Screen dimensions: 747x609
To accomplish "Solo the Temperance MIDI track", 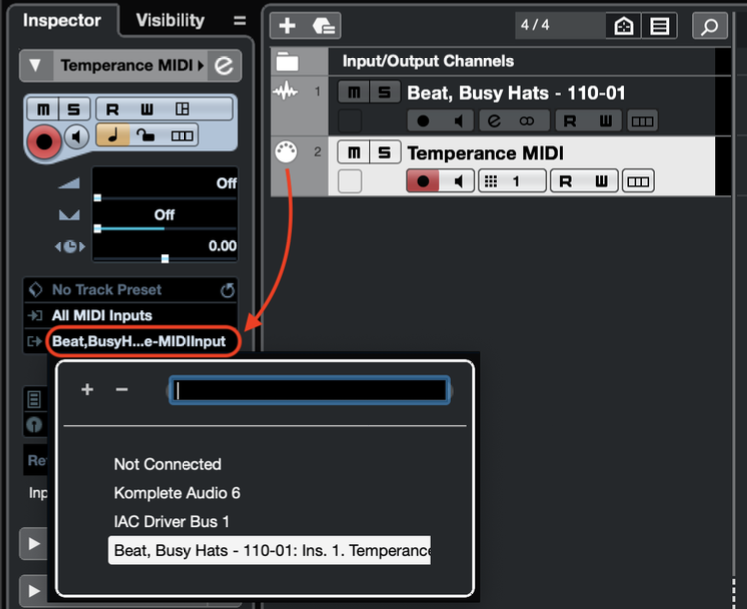I will pos(384,153).
